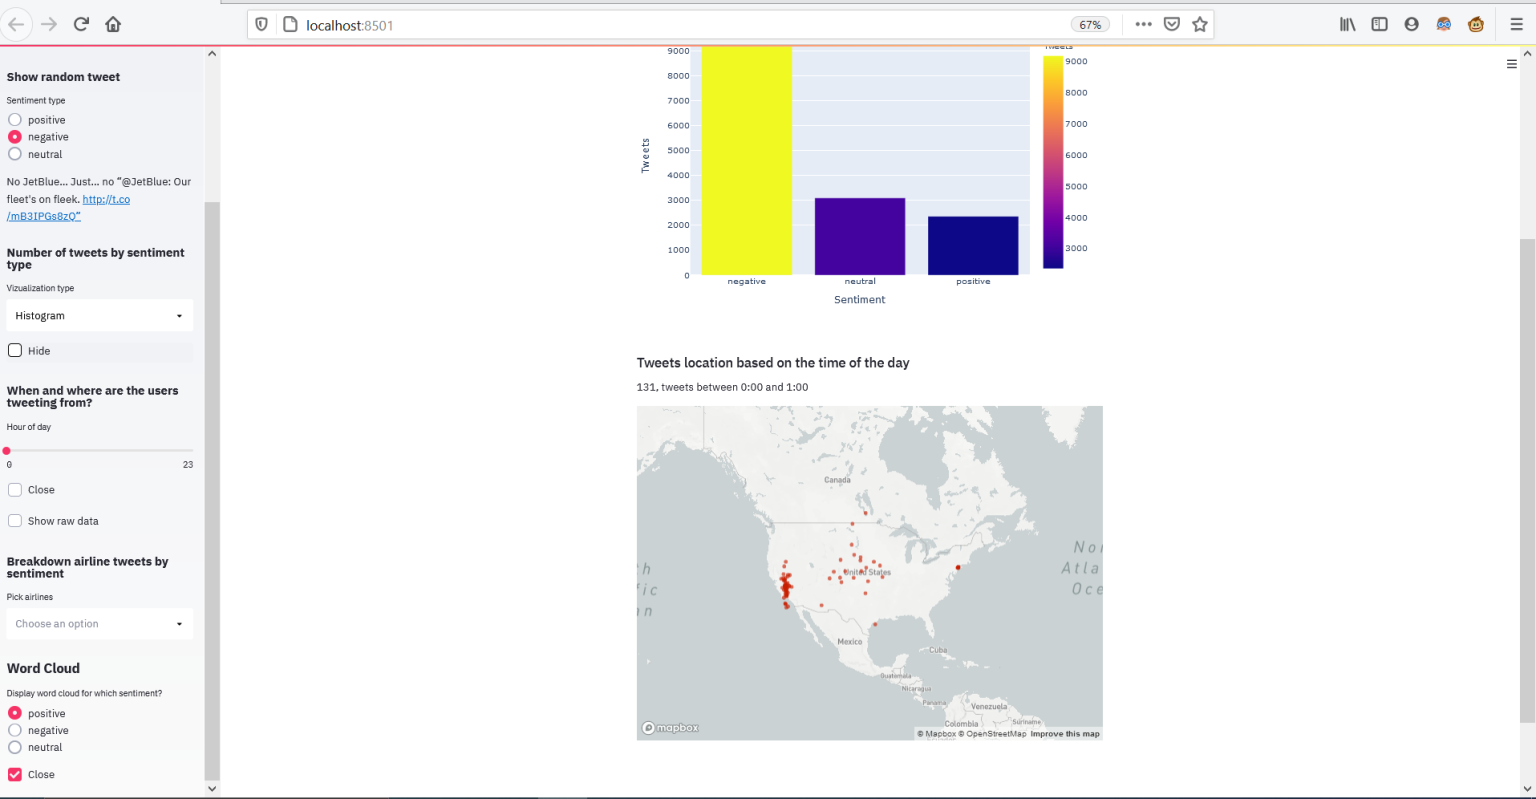Save the page to Pocket icon

[x=1172, y=24]
